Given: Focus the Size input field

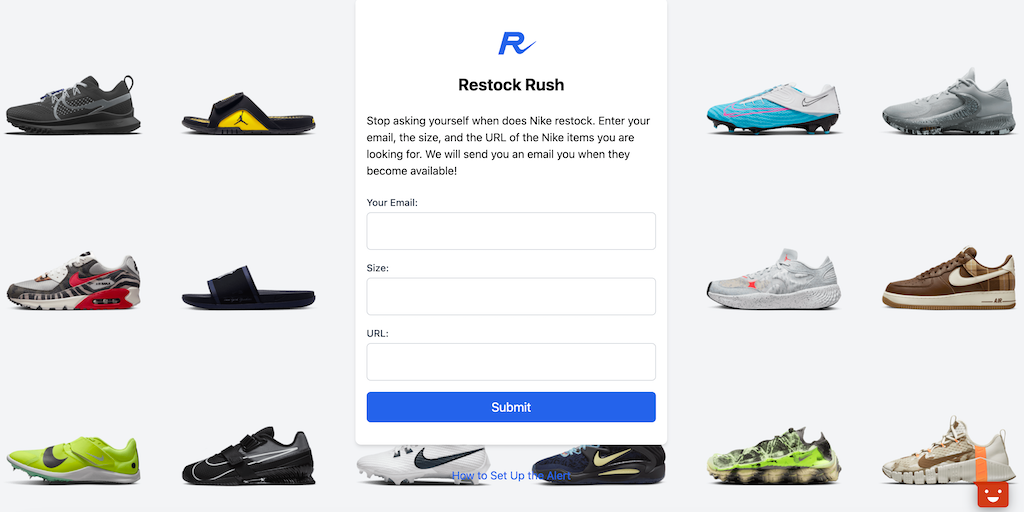Looking at the screenshot, I should tap(511, 296).
